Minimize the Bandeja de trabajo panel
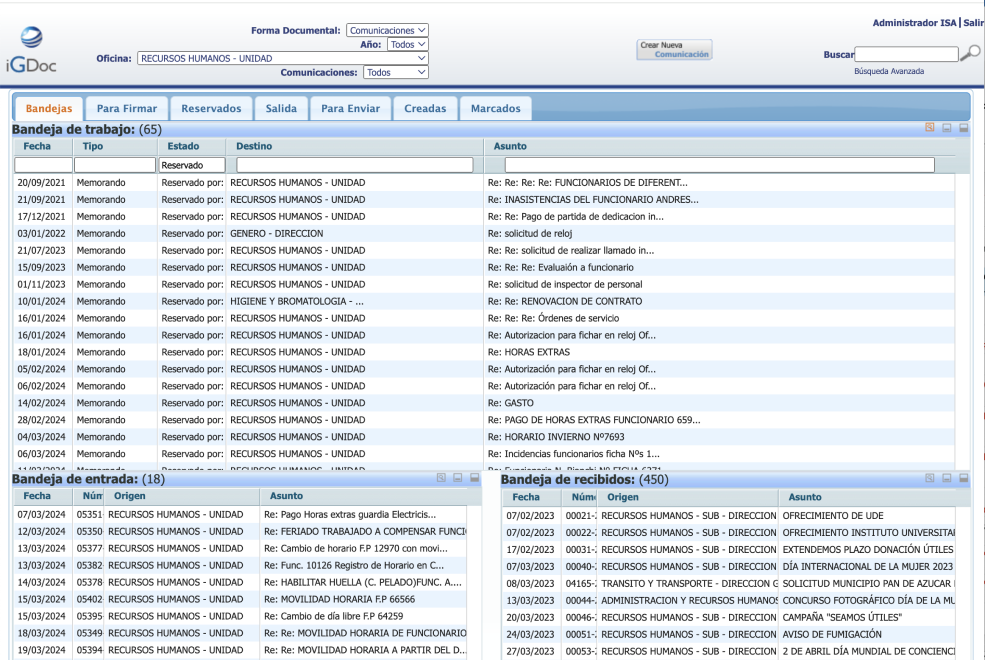Screen dimensions: 985x660 pyautogui.click(x=947, y=129)
